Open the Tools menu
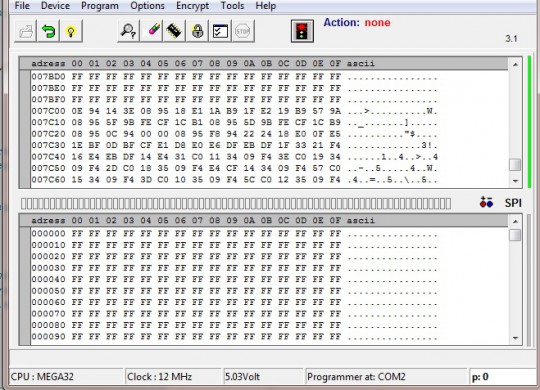Image resolution: width=540 pixels, height=390 pixels. (232, 6)
